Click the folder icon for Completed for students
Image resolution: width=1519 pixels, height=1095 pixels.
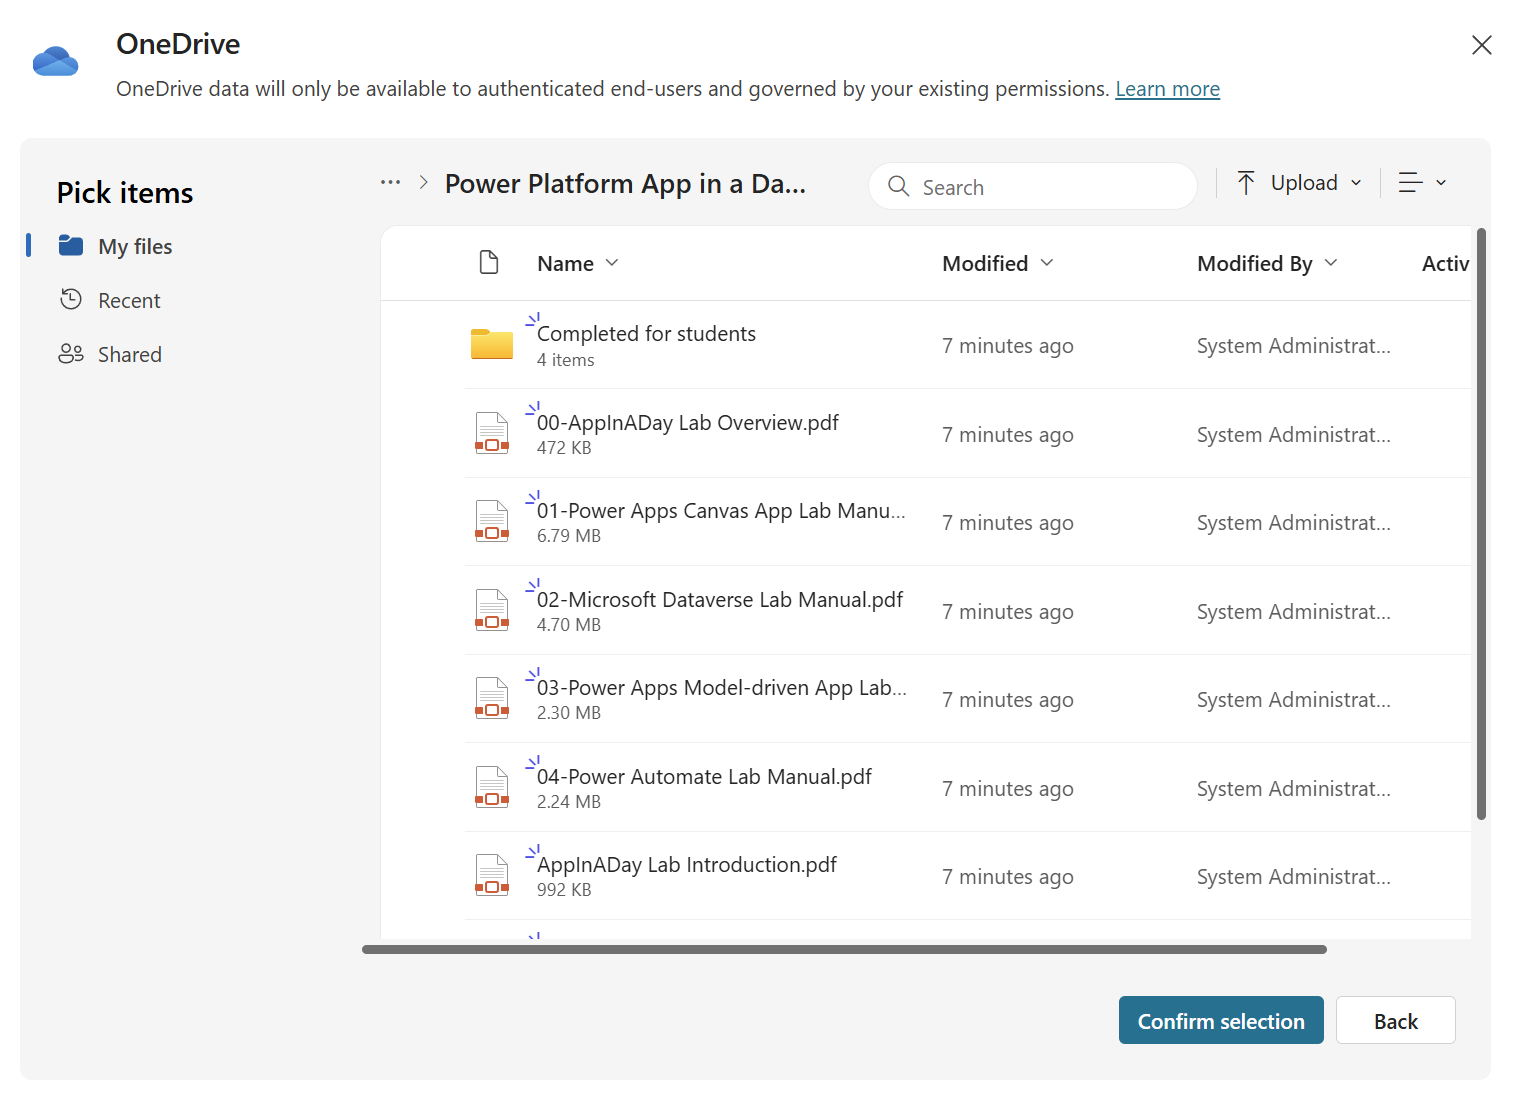point(491,343)
